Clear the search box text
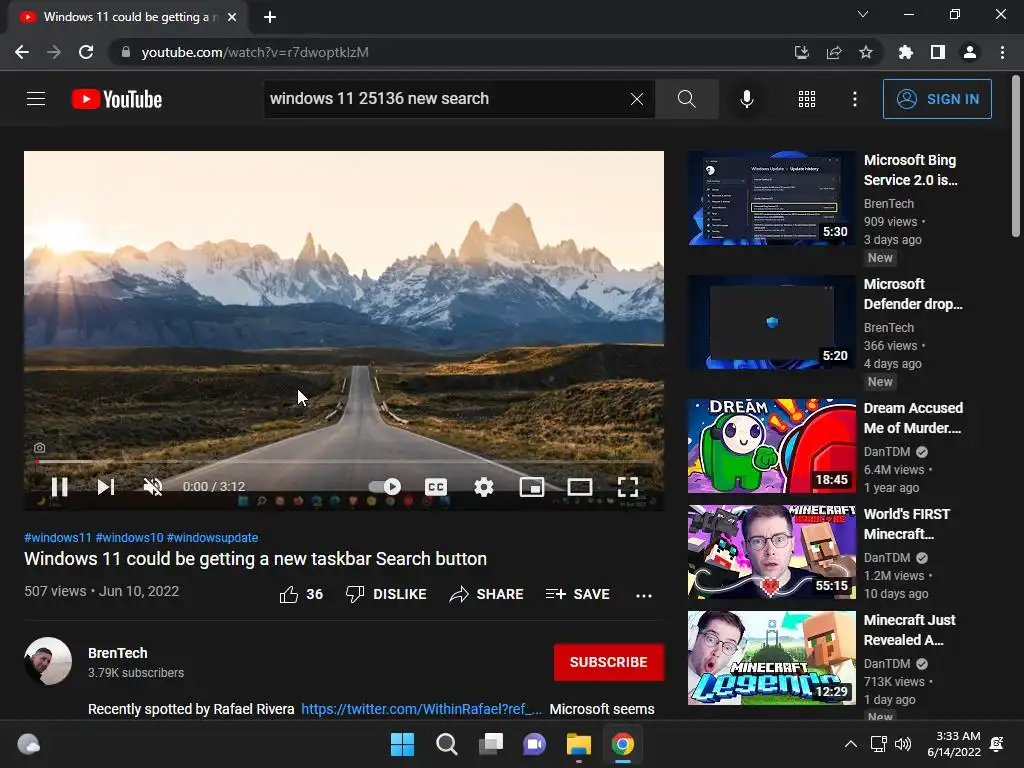 [x=637, y=99]
